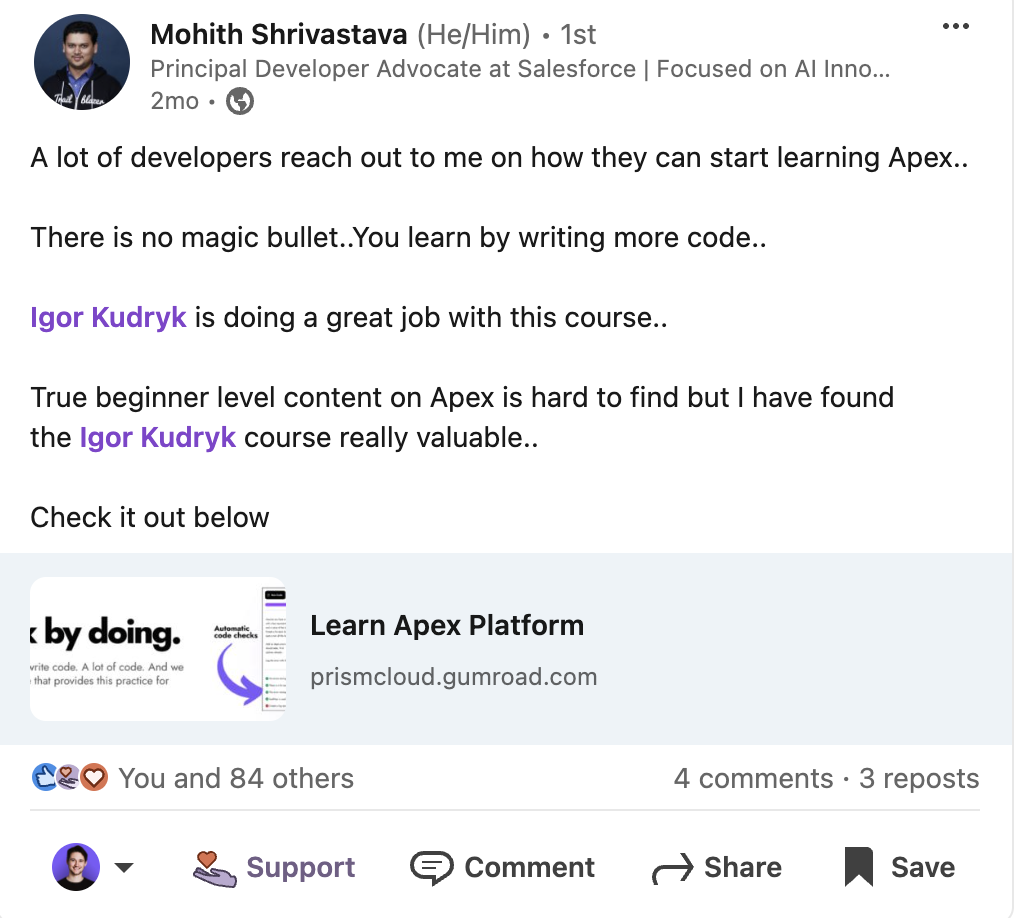1016x918 pixels.
Task: View the 4 comments
Action: [x=753, y=778]
